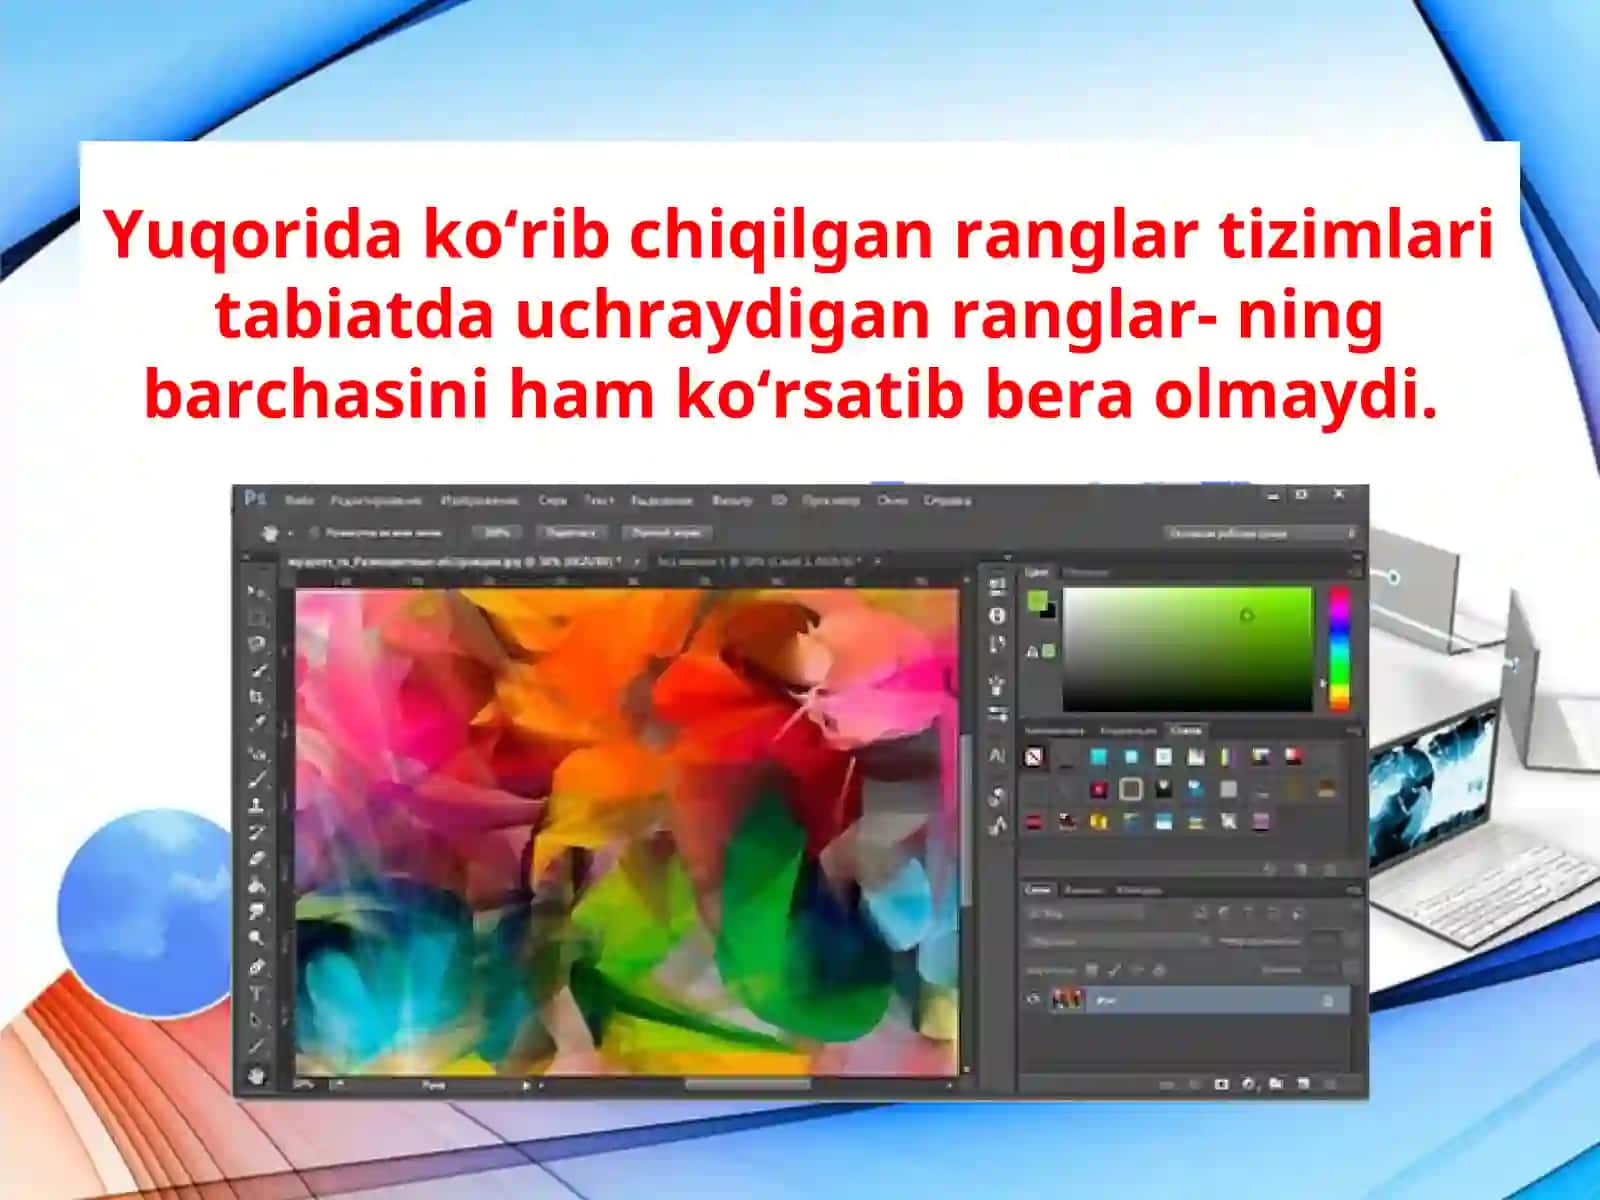Select the Pen tool
Image resolution: width=1600 pixels, height=1200 pixels.
257,967
